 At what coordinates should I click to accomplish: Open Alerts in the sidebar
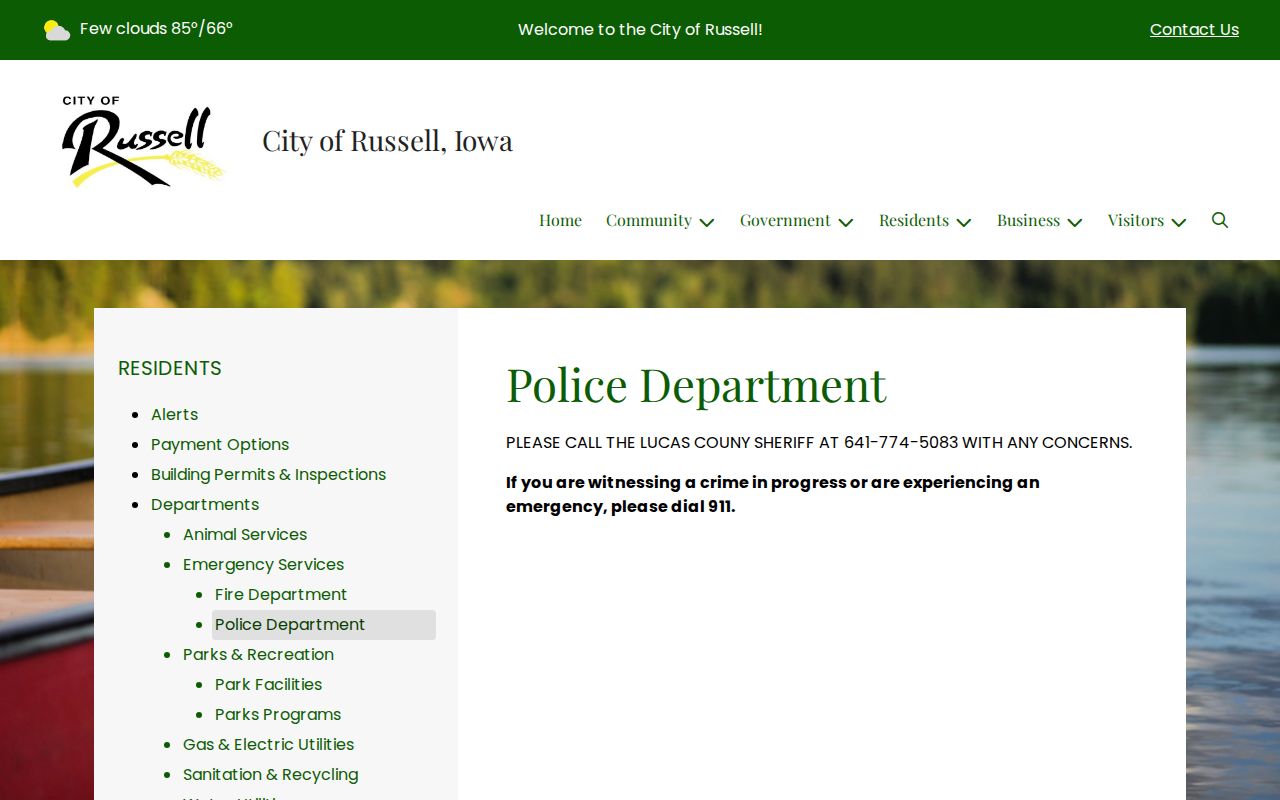[174, 414]
